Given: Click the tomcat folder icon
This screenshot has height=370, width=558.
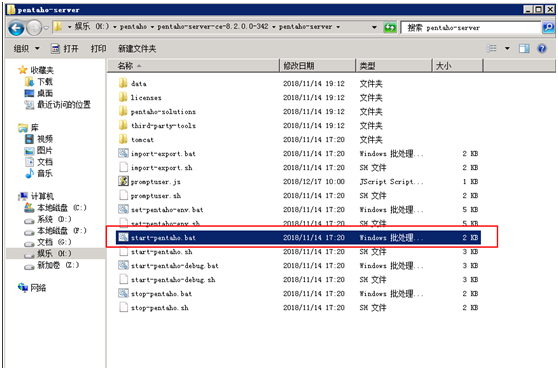Looking at the screenshot, I should (123, 139).
